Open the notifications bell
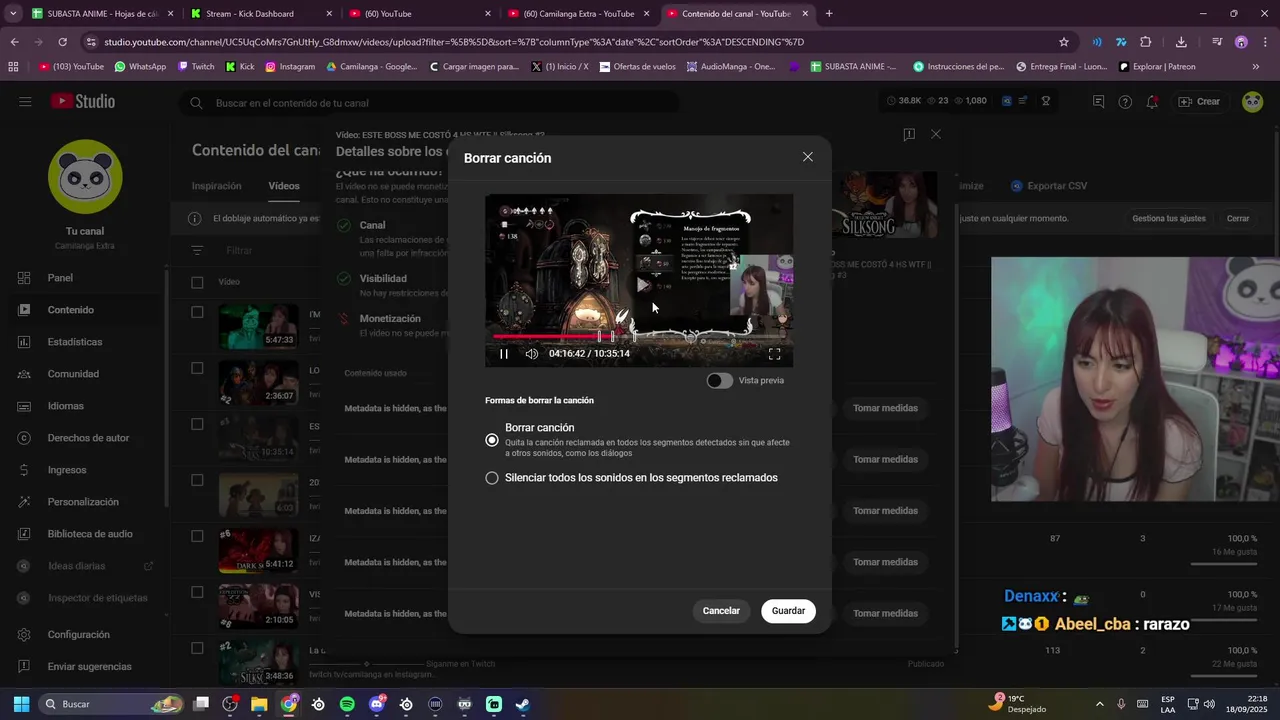The width and height of the screenshot is (1280, 720). point(1152,102)
